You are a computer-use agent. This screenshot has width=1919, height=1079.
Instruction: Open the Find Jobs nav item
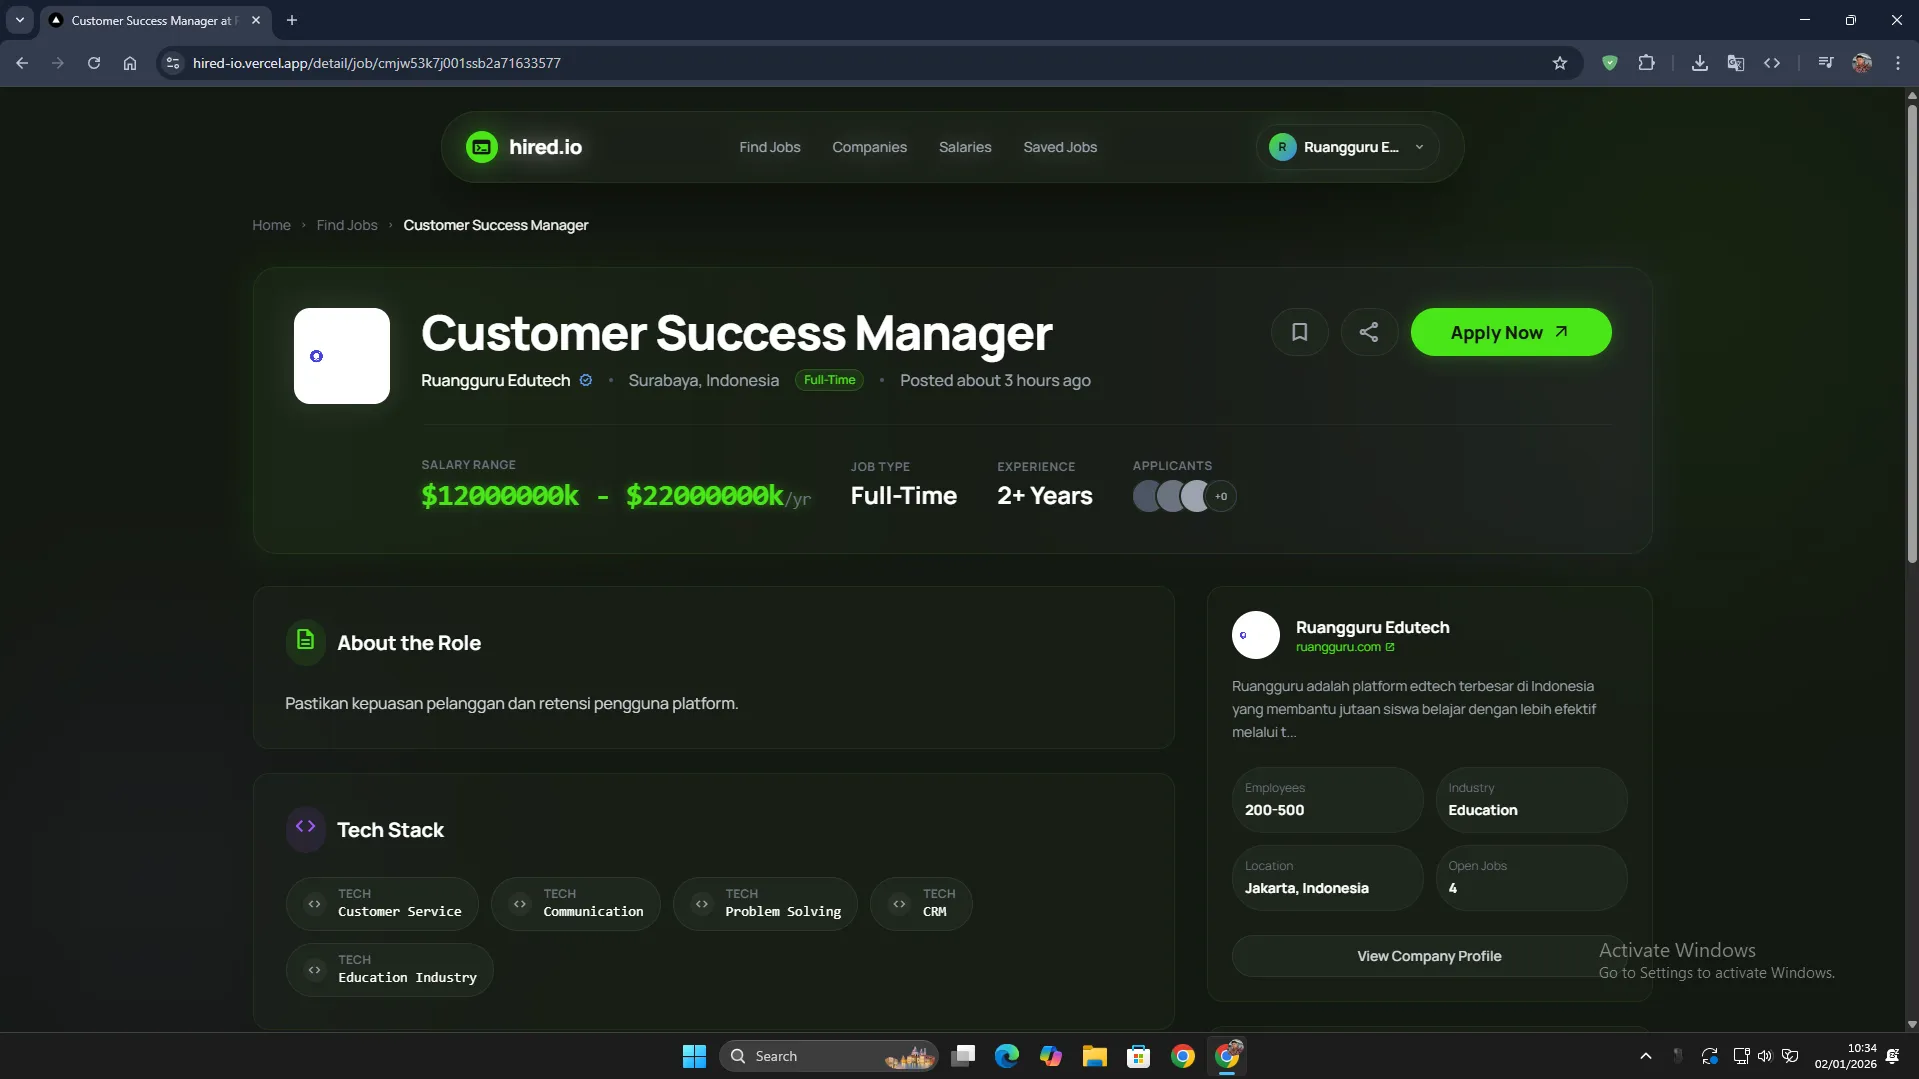pos(769,147)
